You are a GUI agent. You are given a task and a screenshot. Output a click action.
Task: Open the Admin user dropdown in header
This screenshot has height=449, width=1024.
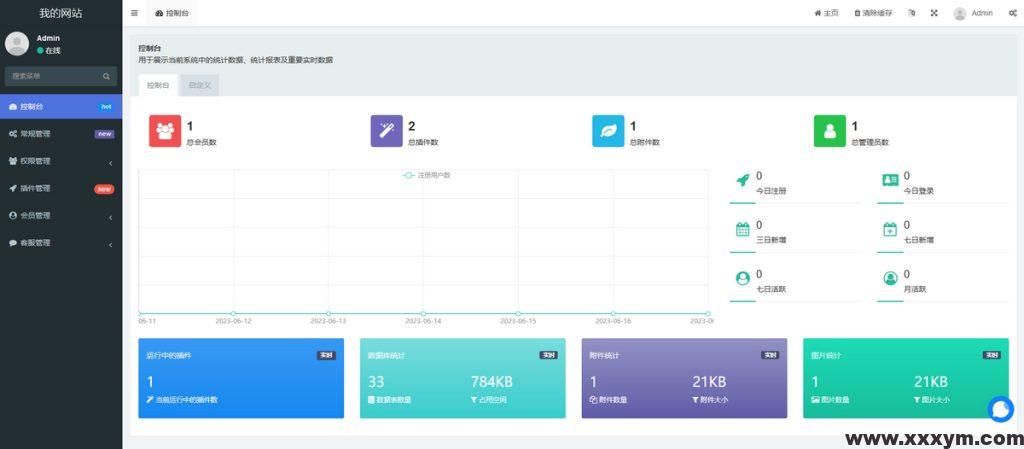click(x=973, y=13)
